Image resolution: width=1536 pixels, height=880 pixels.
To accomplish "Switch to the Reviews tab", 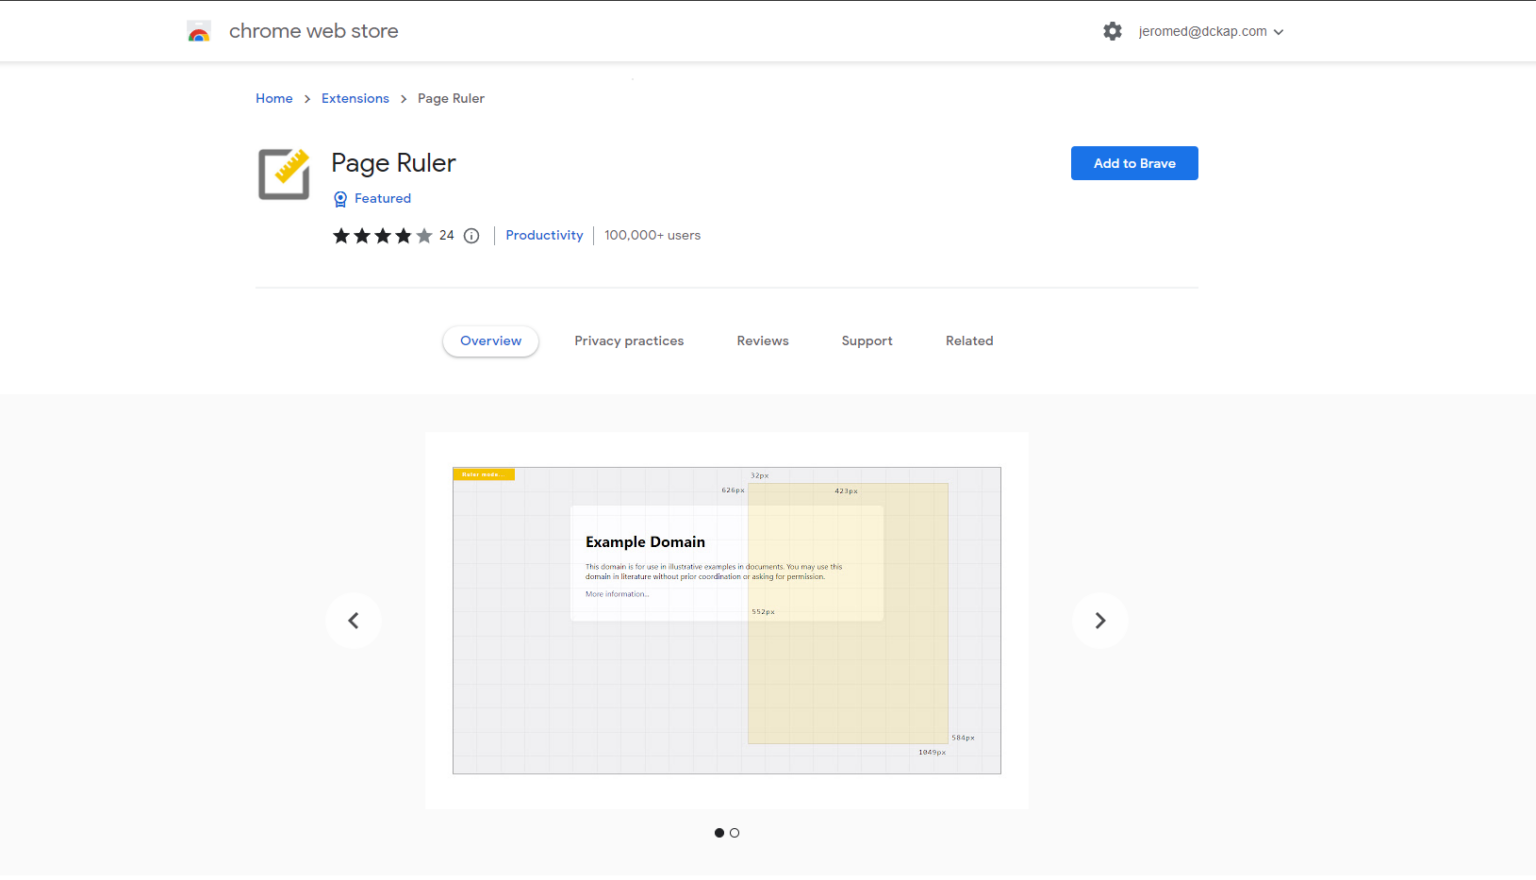I will coord(762,340).
